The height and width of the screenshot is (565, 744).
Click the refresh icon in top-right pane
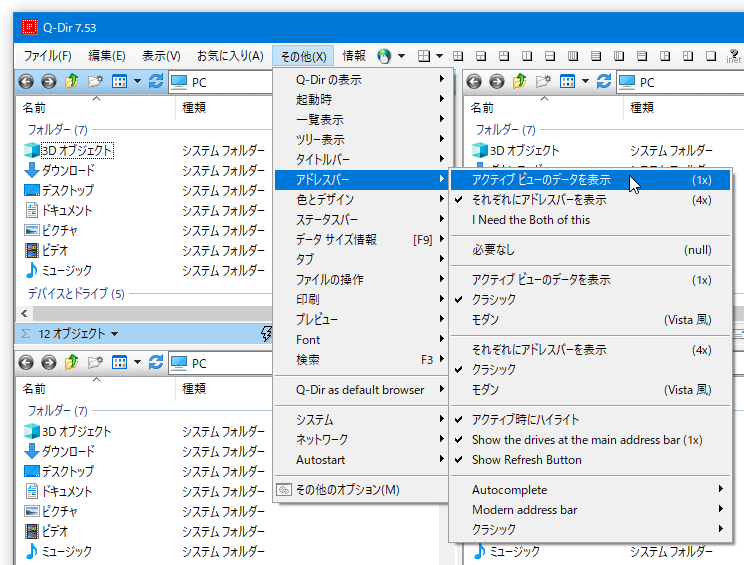604,82
